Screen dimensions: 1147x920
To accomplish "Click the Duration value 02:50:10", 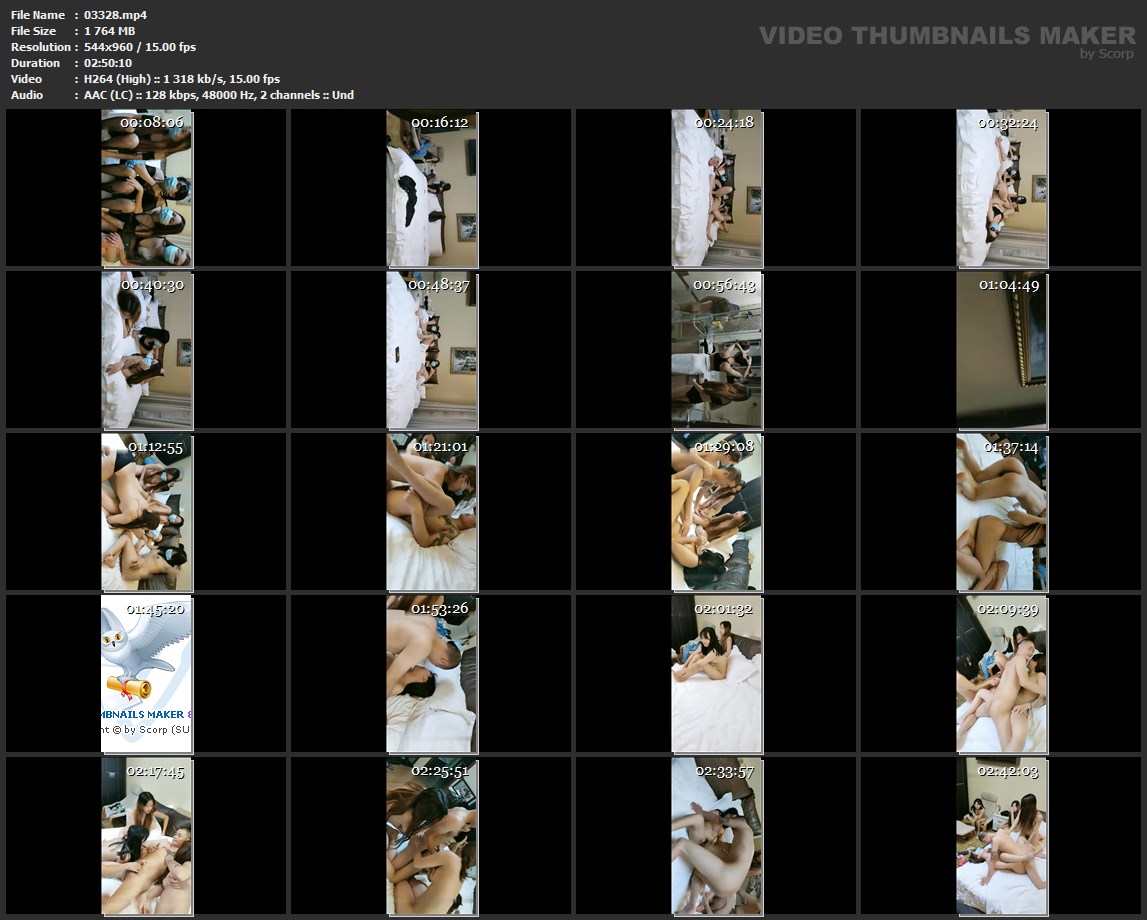I will tap(108, 63).
